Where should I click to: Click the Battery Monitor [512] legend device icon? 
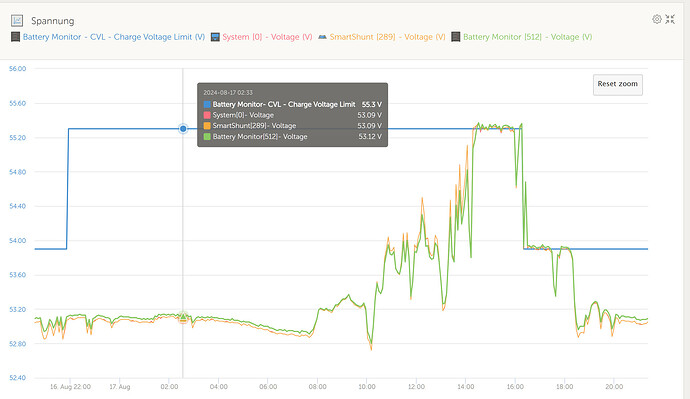point(455,37)
